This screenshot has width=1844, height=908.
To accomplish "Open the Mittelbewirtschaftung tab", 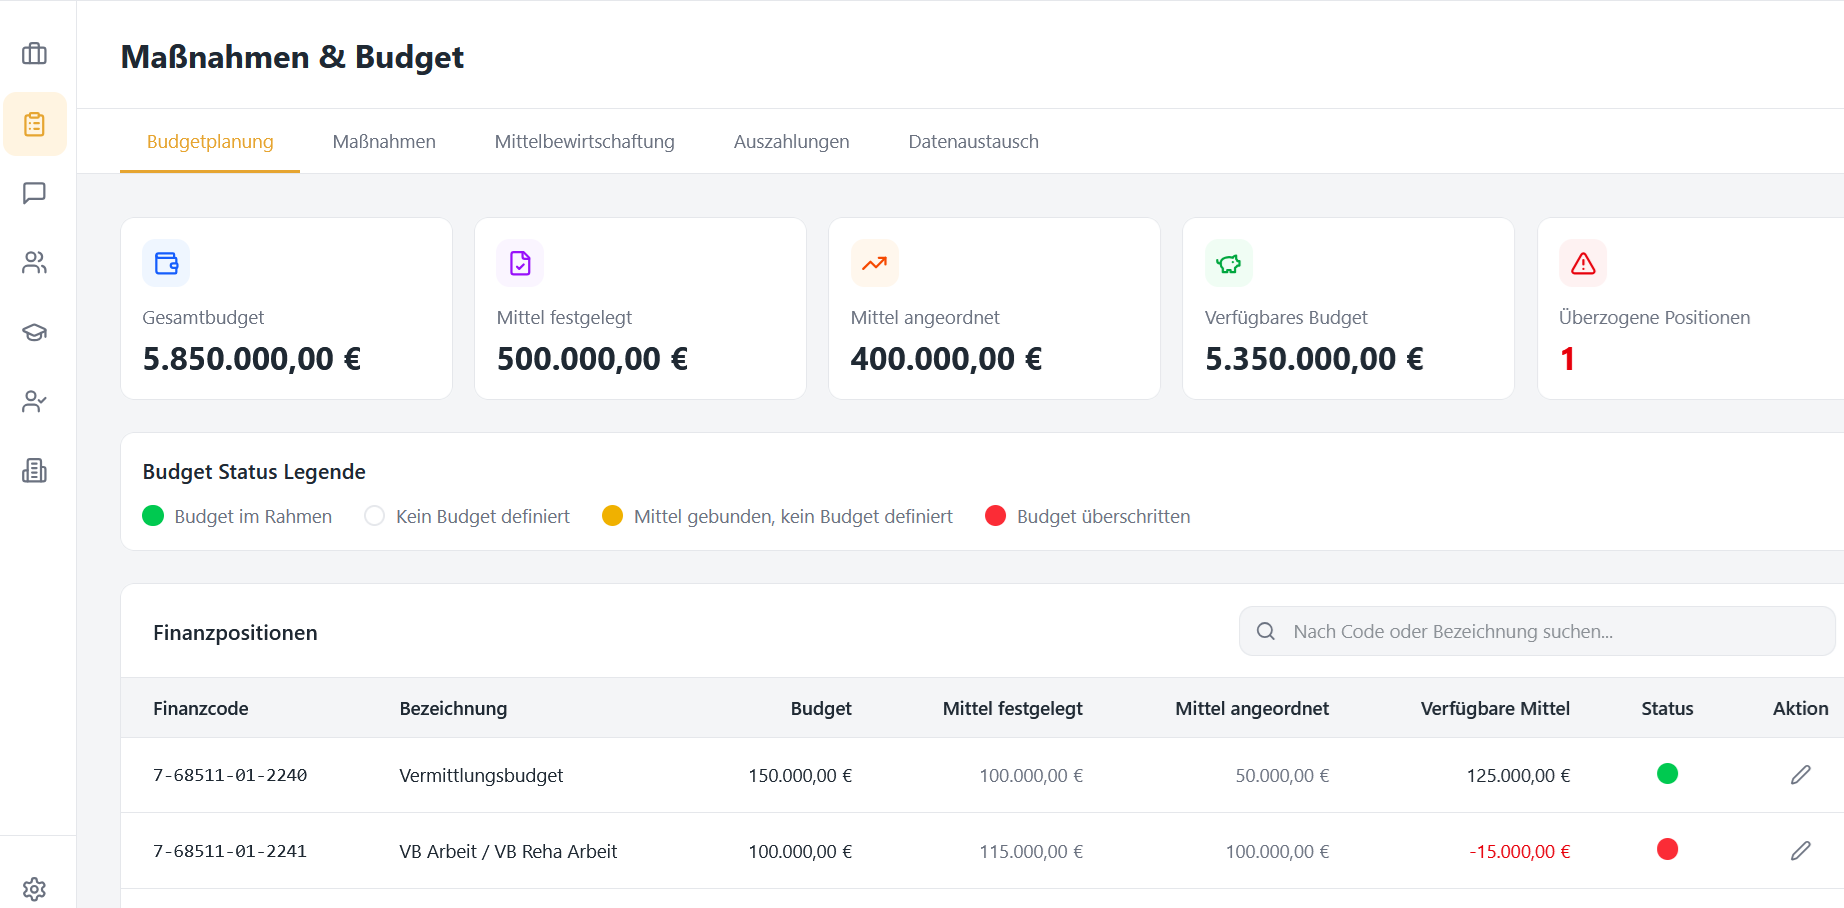I will 584,142.
